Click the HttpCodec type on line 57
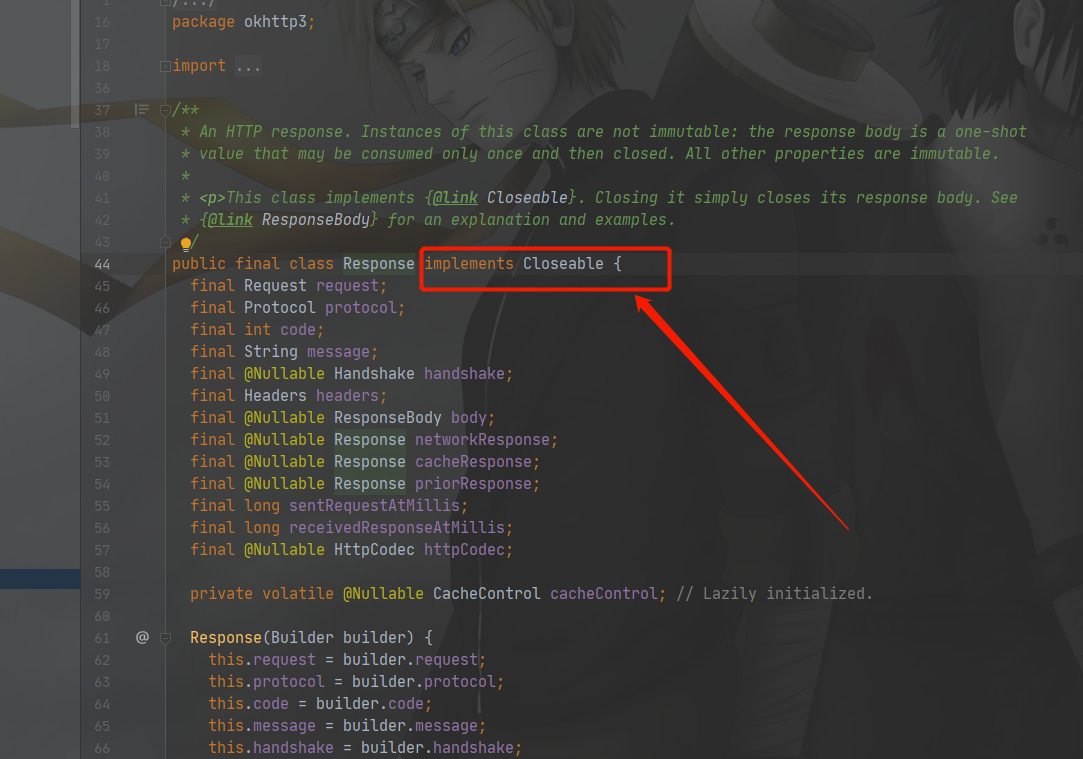The width and height of the screenshot is (1083, 759). [374, 550]
